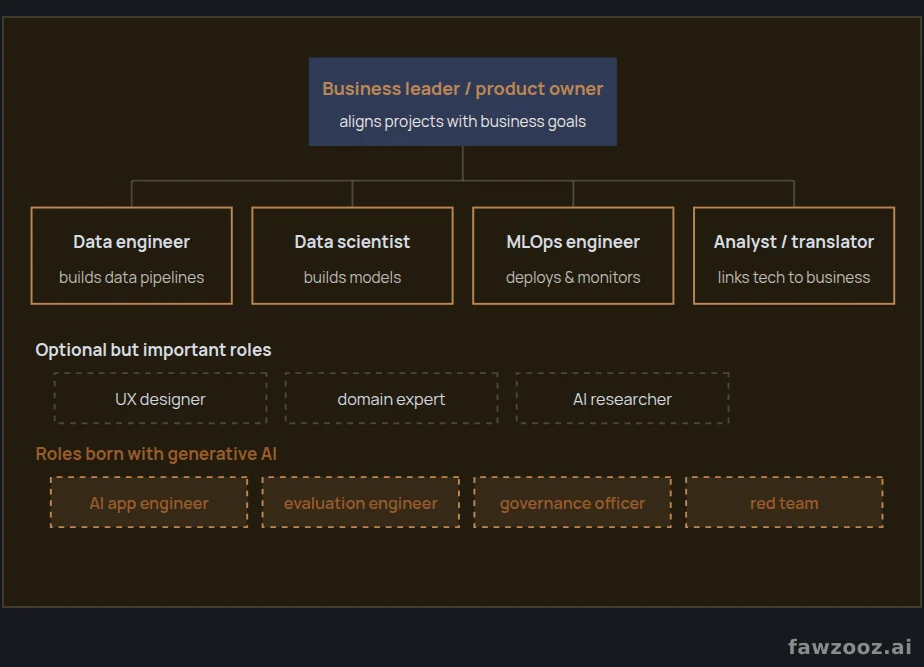This screenshot has width=924, height=667.
Task: Click the 'builds data pipelines' description
Action: (x=131, y=277)
